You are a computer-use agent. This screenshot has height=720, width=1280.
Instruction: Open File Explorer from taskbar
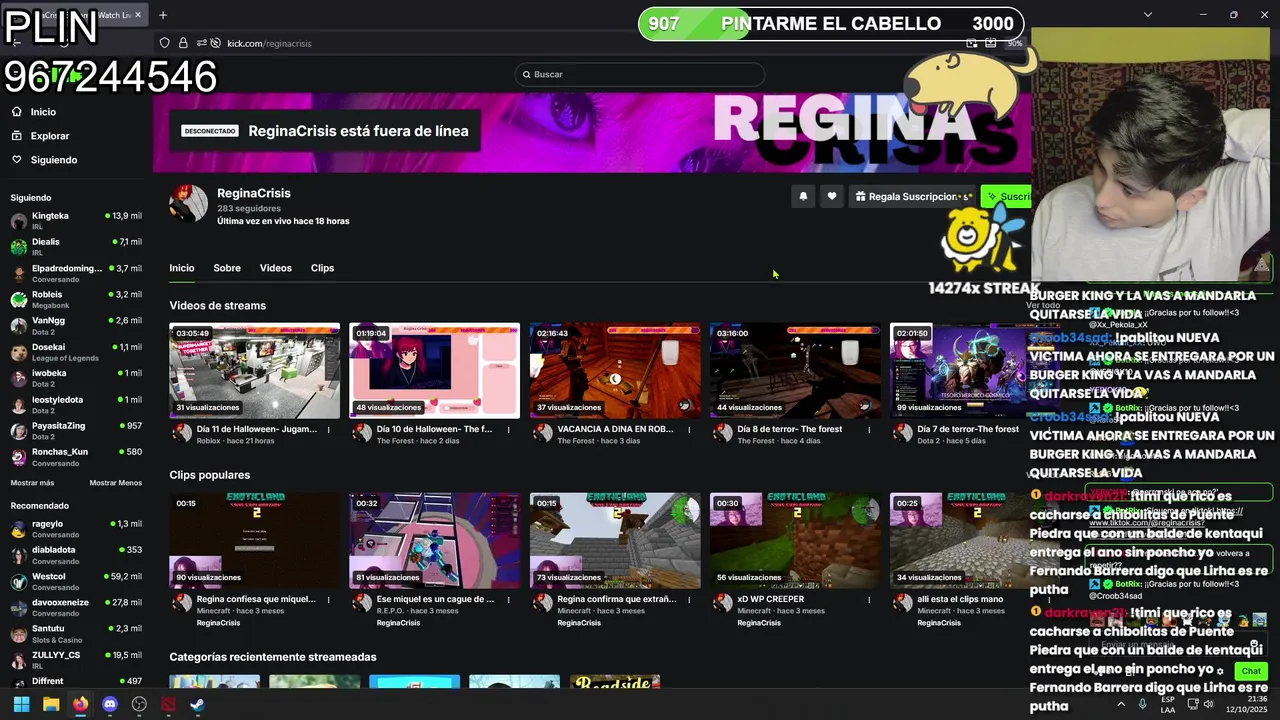(x=51, y=704)
